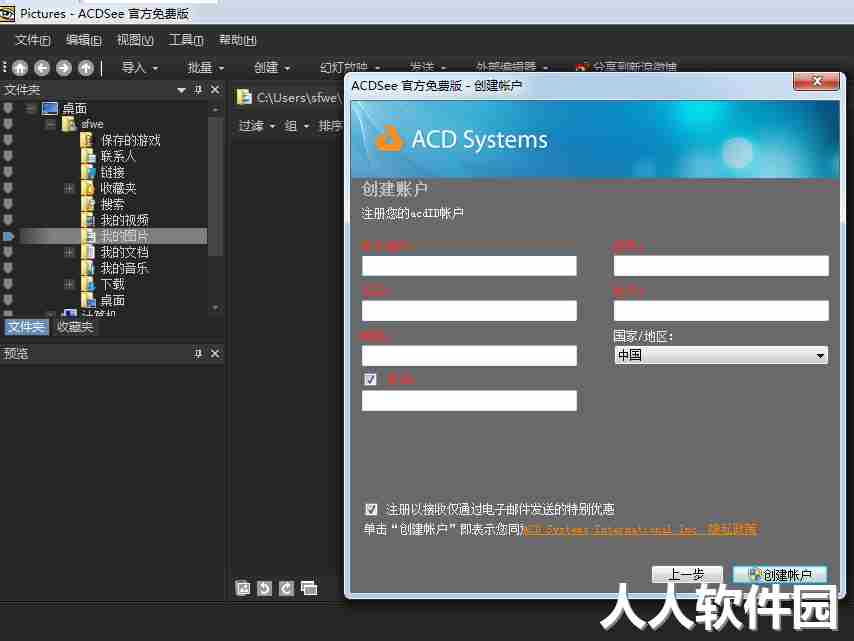Viewport: 854px width, 641px height.
Task: Expand the 下载 tree node
Action: (69, 284)
